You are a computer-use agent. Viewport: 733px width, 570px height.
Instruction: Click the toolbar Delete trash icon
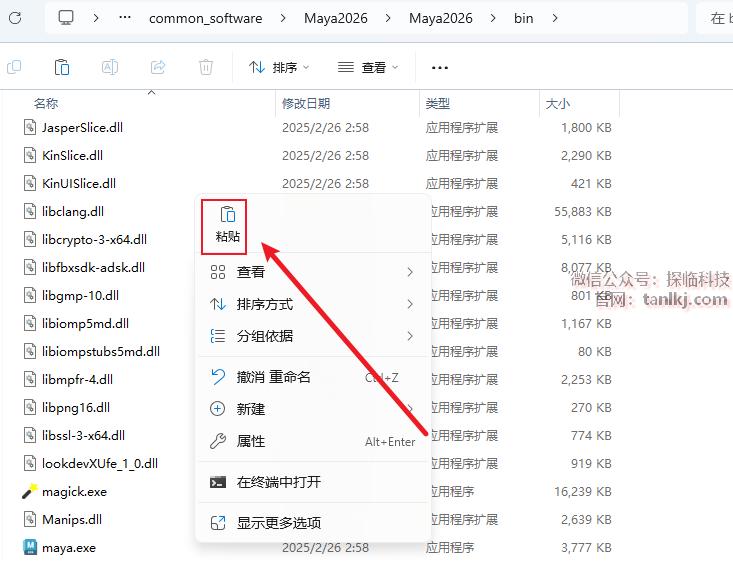pos(206,67)
